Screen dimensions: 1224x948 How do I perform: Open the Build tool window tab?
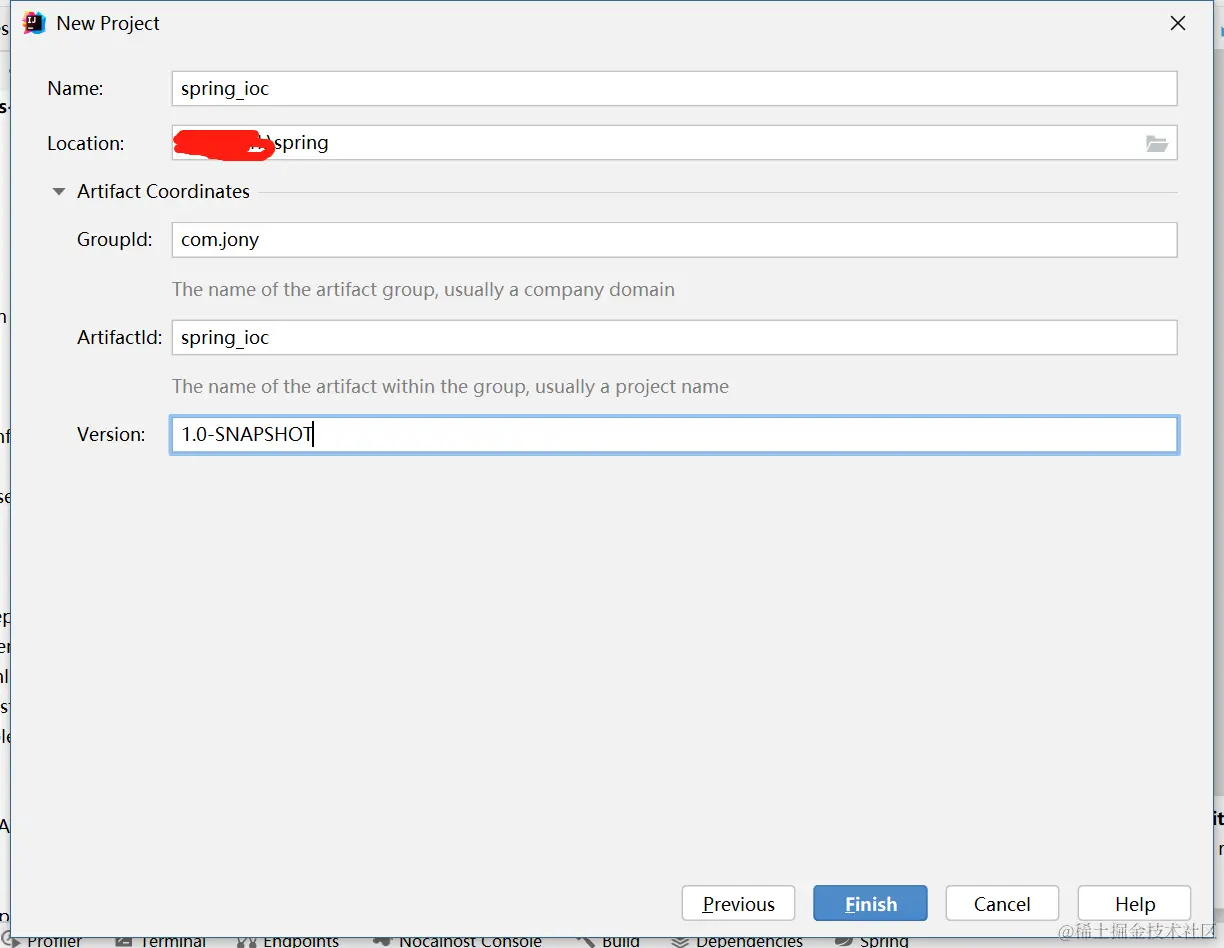click(x=608, y=941)
